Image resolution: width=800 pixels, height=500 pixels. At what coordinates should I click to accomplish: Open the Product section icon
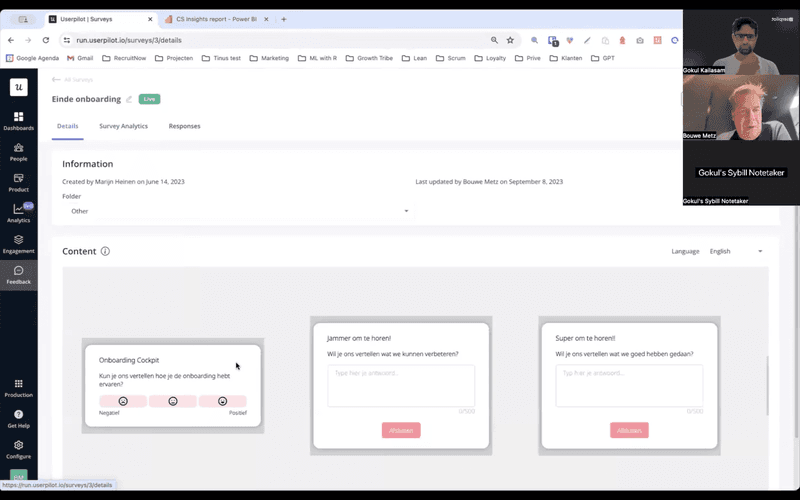[x=18, y=179]
